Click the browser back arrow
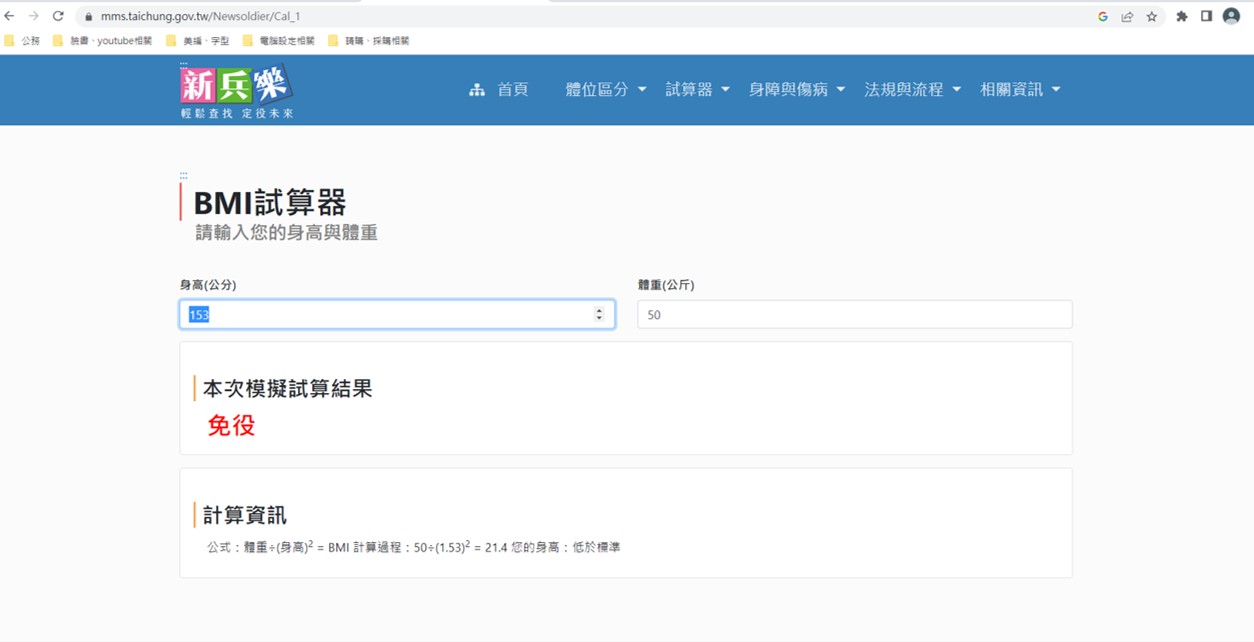The height and width of the screenshot is (642, 1254). coord(10,16)
